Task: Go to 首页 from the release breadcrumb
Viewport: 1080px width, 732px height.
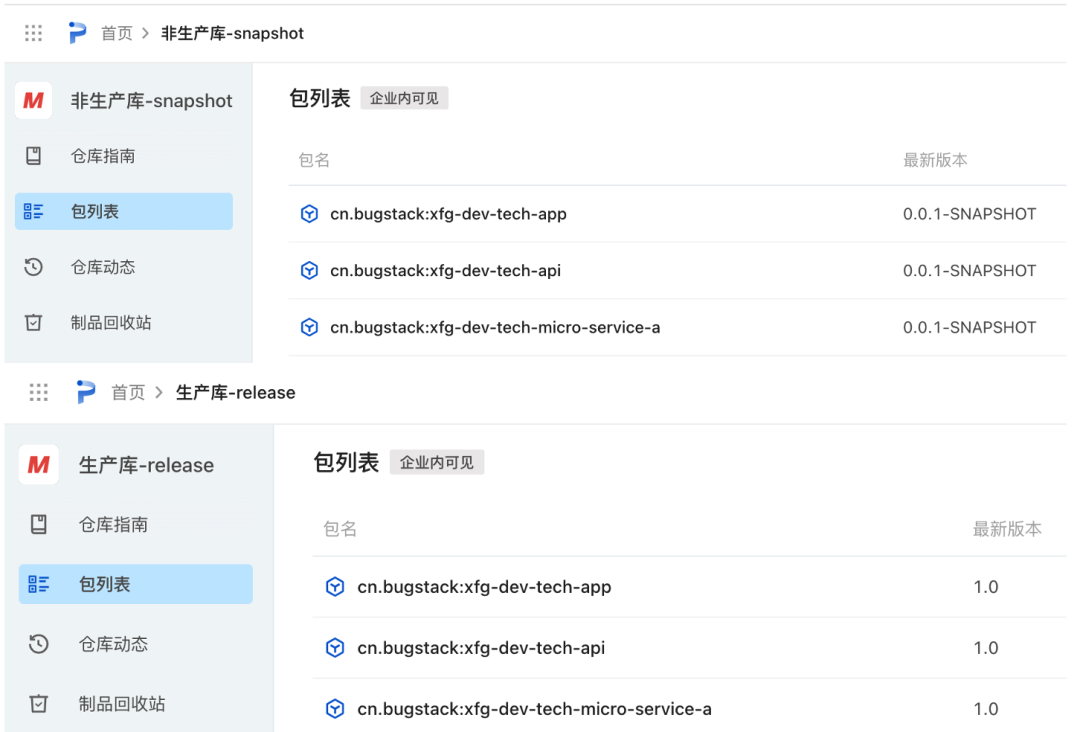Action: click(128, 393)
